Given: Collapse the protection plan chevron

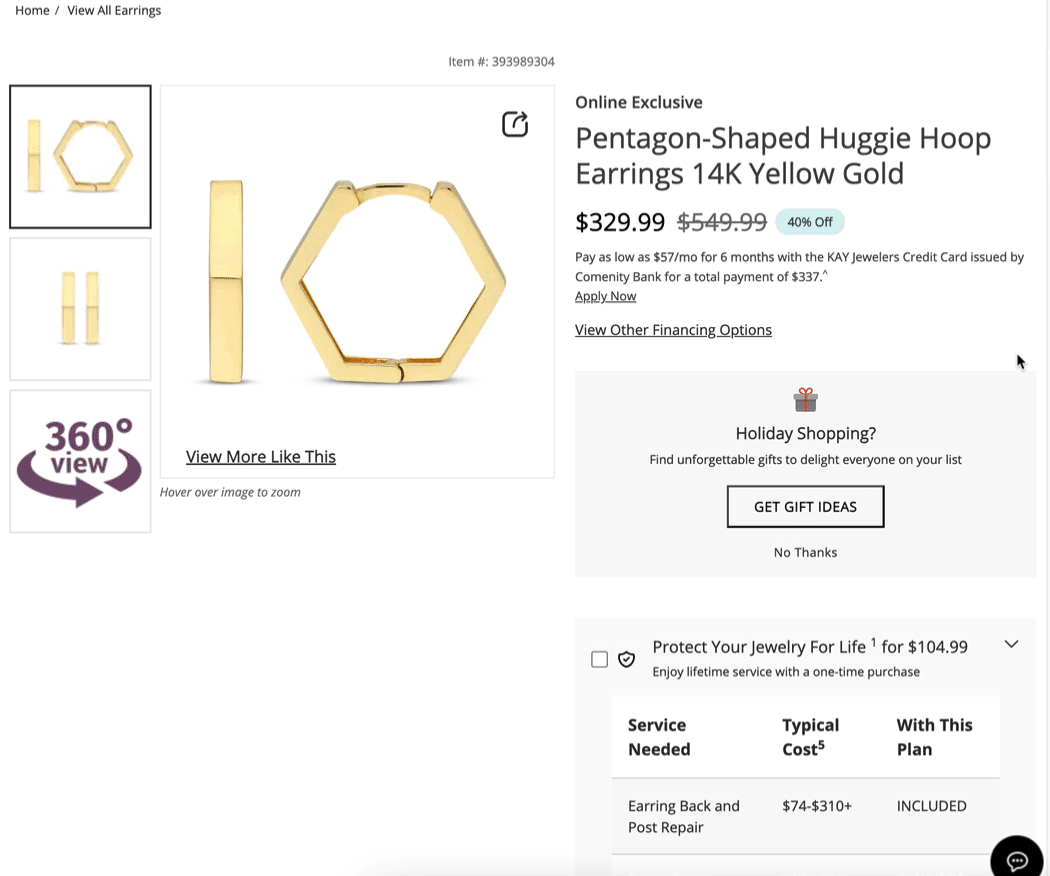Looking at the screenshot, I should coord(1011,644).
